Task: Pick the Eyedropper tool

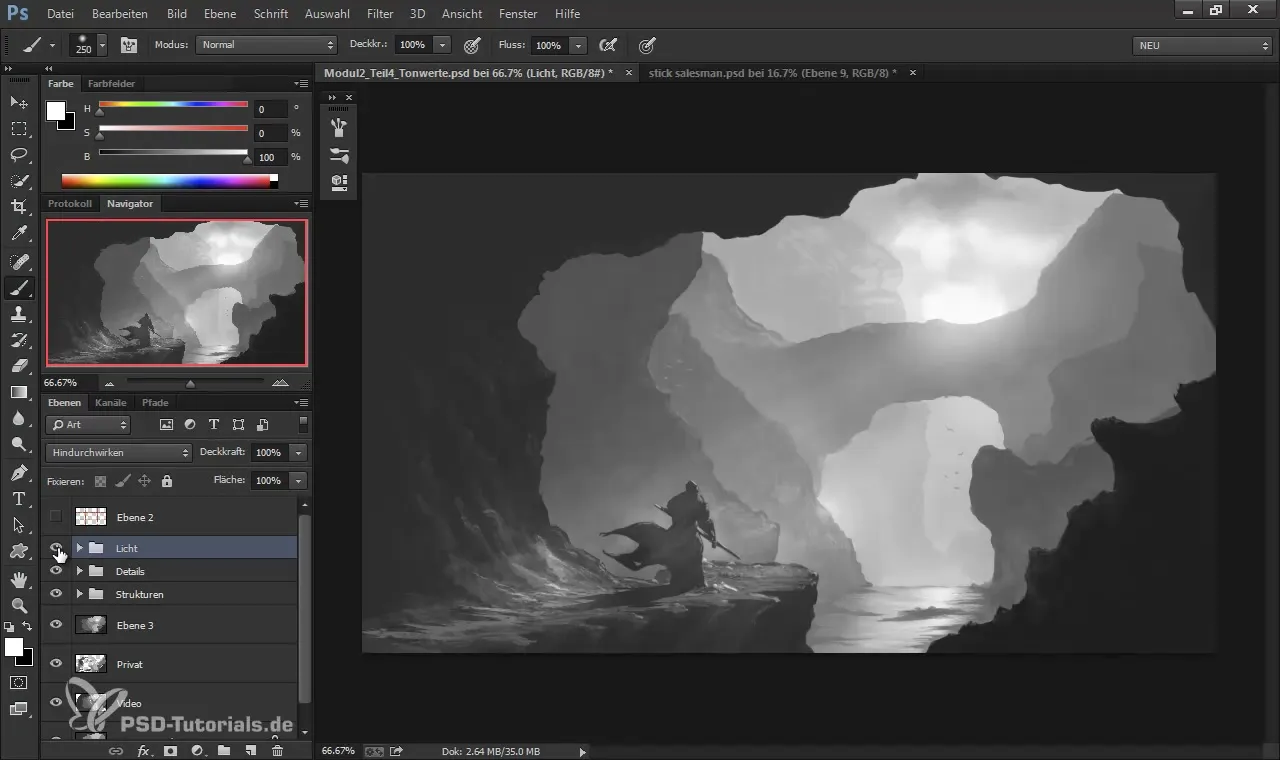Action: [x=19, y=234]
